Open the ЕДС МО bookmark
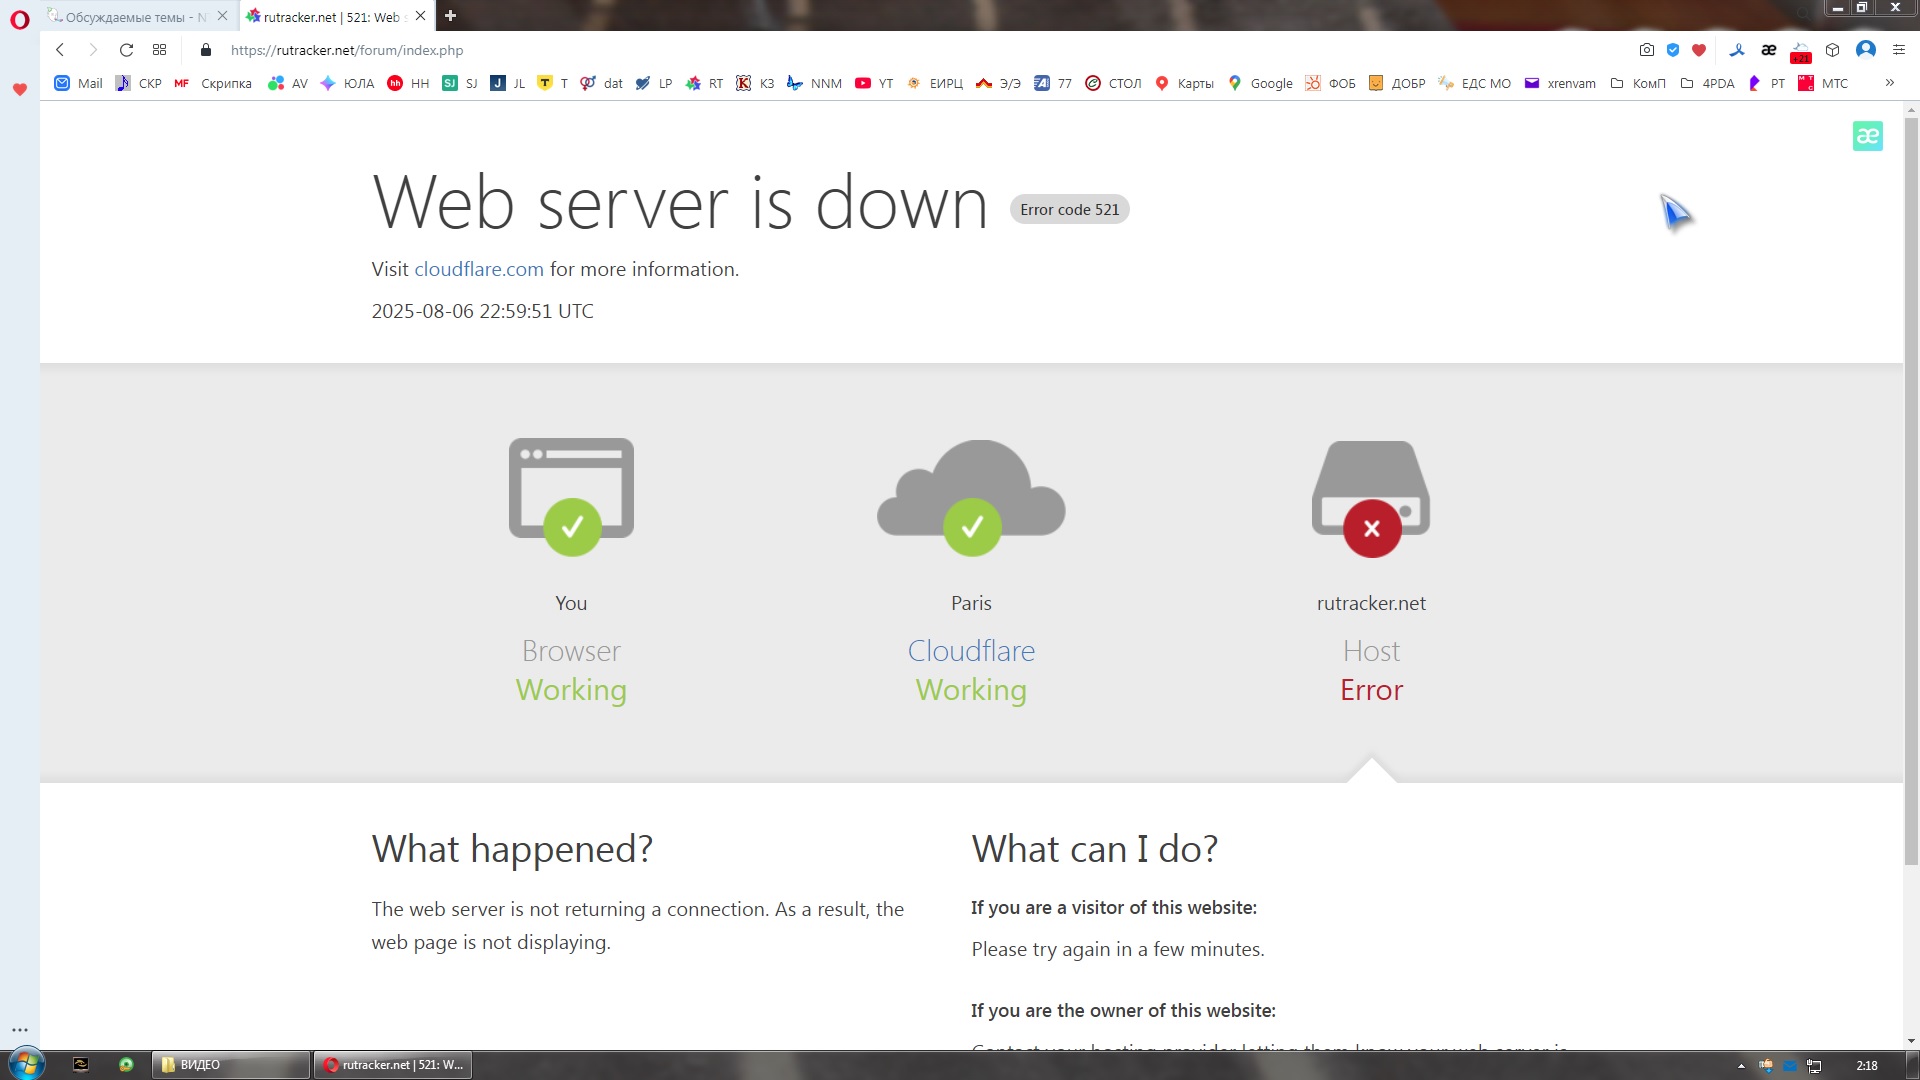The image size is (1920, 1080). [x=1475, y=83]
